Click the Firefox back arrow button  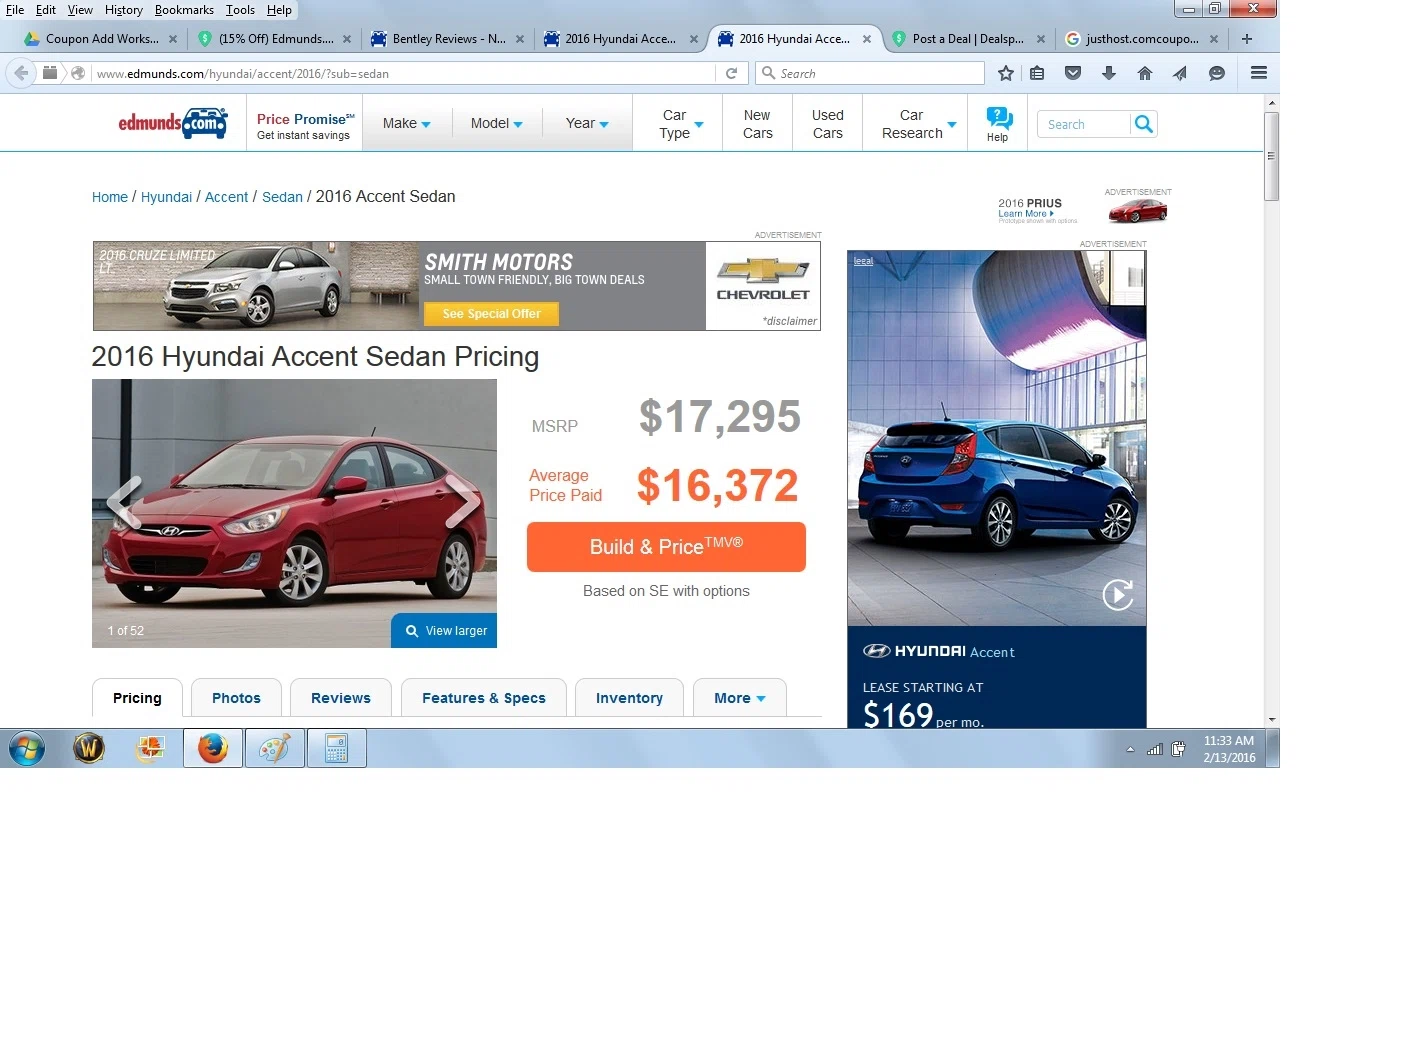point(21,73)
